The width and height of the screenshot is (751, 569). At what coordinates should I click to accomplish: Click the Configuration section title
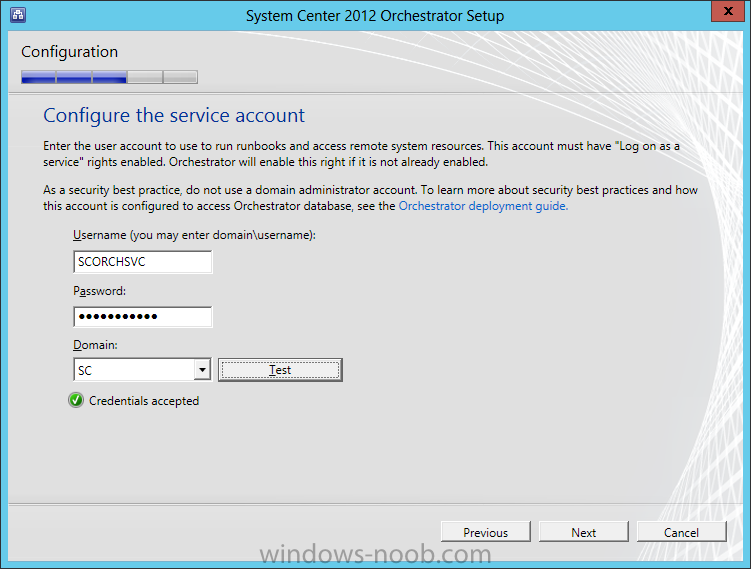69,52
